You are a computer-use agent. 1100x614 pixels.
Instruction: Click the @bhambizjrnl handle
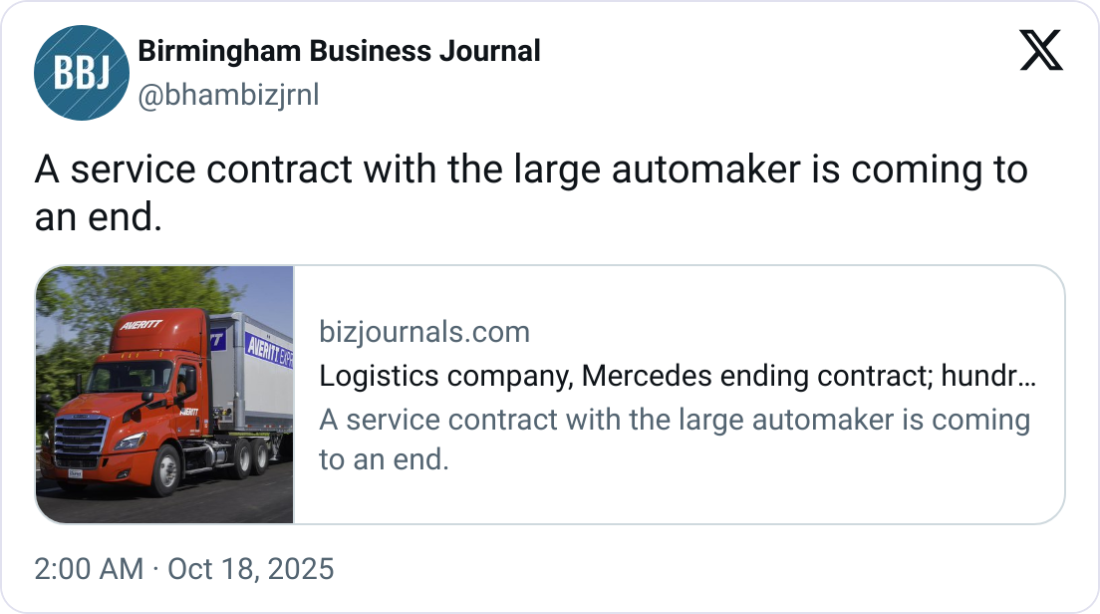[227, 96]
